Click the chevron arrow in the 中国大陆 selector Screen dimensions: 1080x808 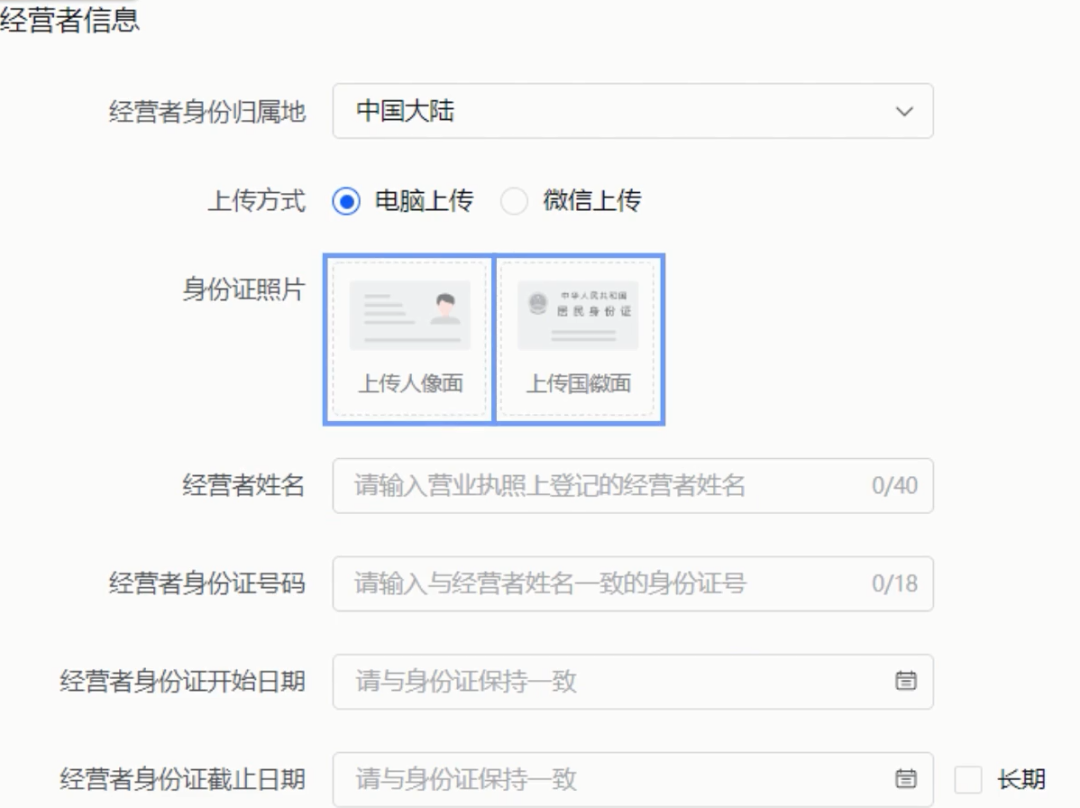click(x=904, y=112)
